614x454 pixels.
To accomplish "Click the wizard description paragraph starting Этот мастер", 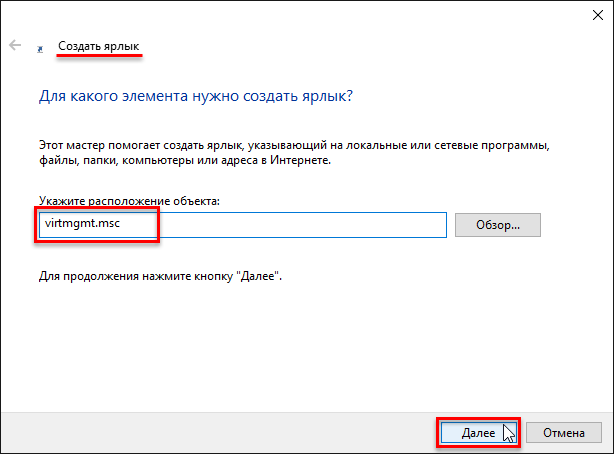I will (294, 153).
